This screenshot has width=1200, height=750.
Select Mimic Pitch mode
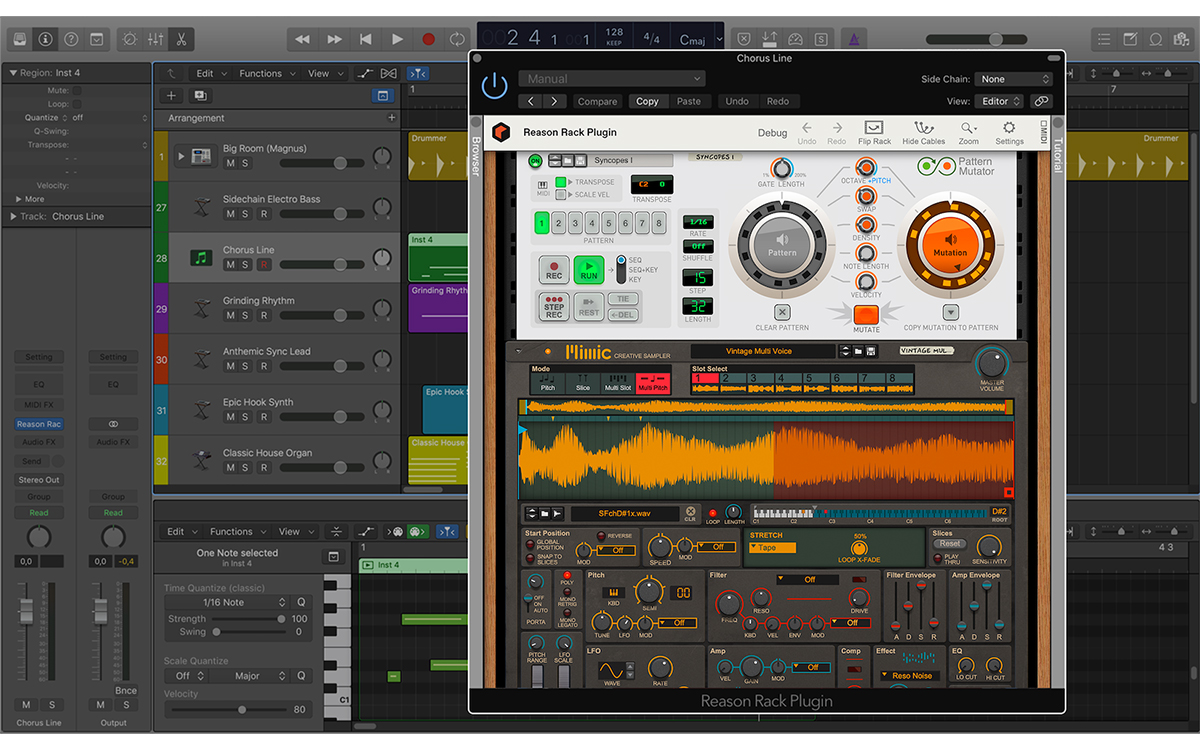tap(547, 382)
